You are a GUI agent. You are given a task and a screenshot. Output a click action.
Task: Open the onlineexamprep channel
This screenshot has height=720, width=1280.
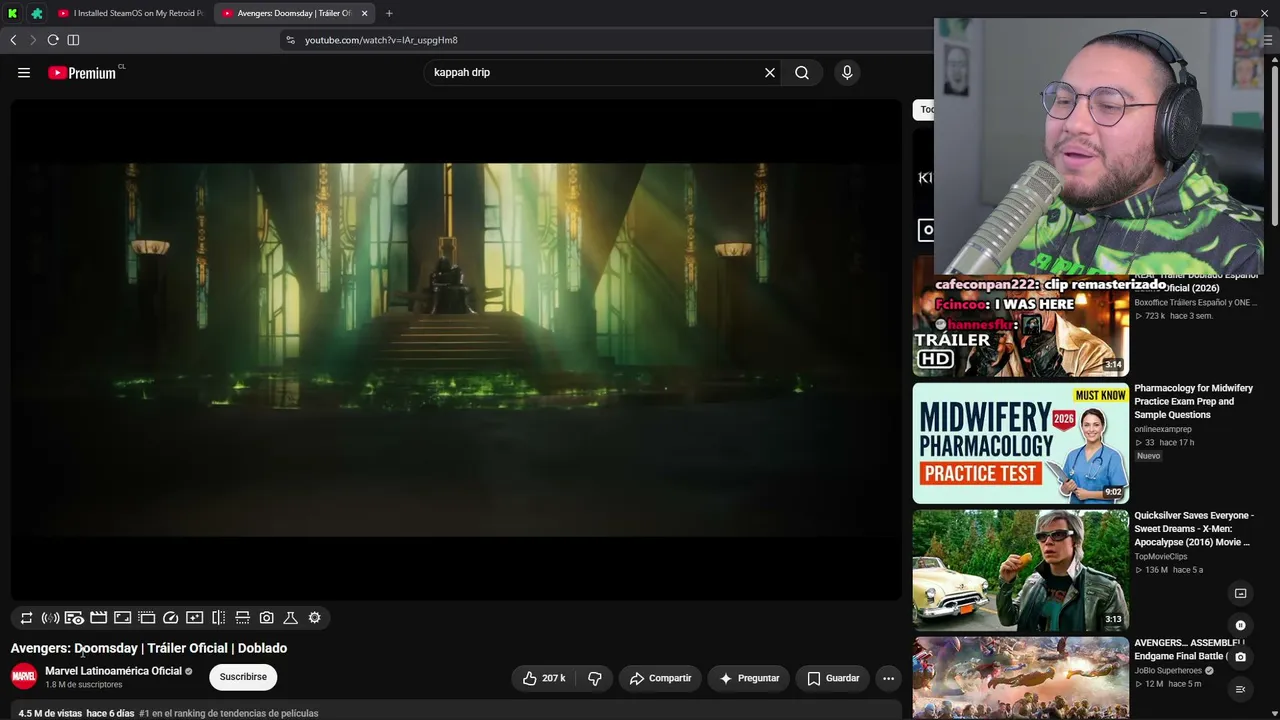click(x=1162, y=429)
